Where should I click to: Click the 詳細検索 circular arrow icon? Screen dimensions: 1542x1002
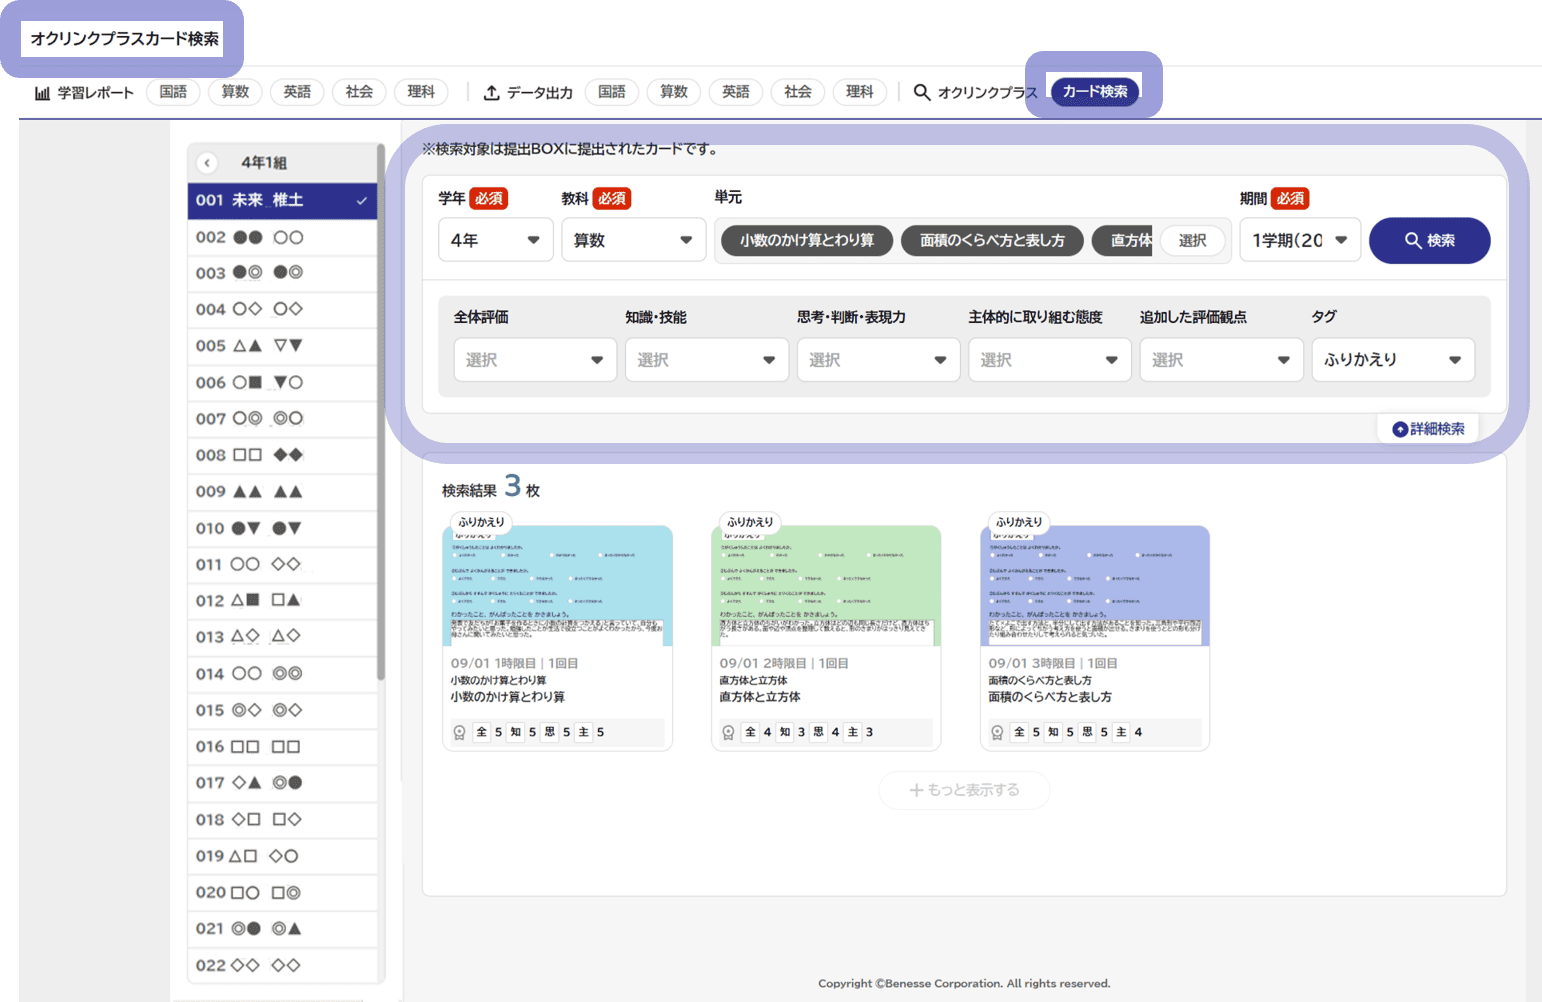[1400, 429]
